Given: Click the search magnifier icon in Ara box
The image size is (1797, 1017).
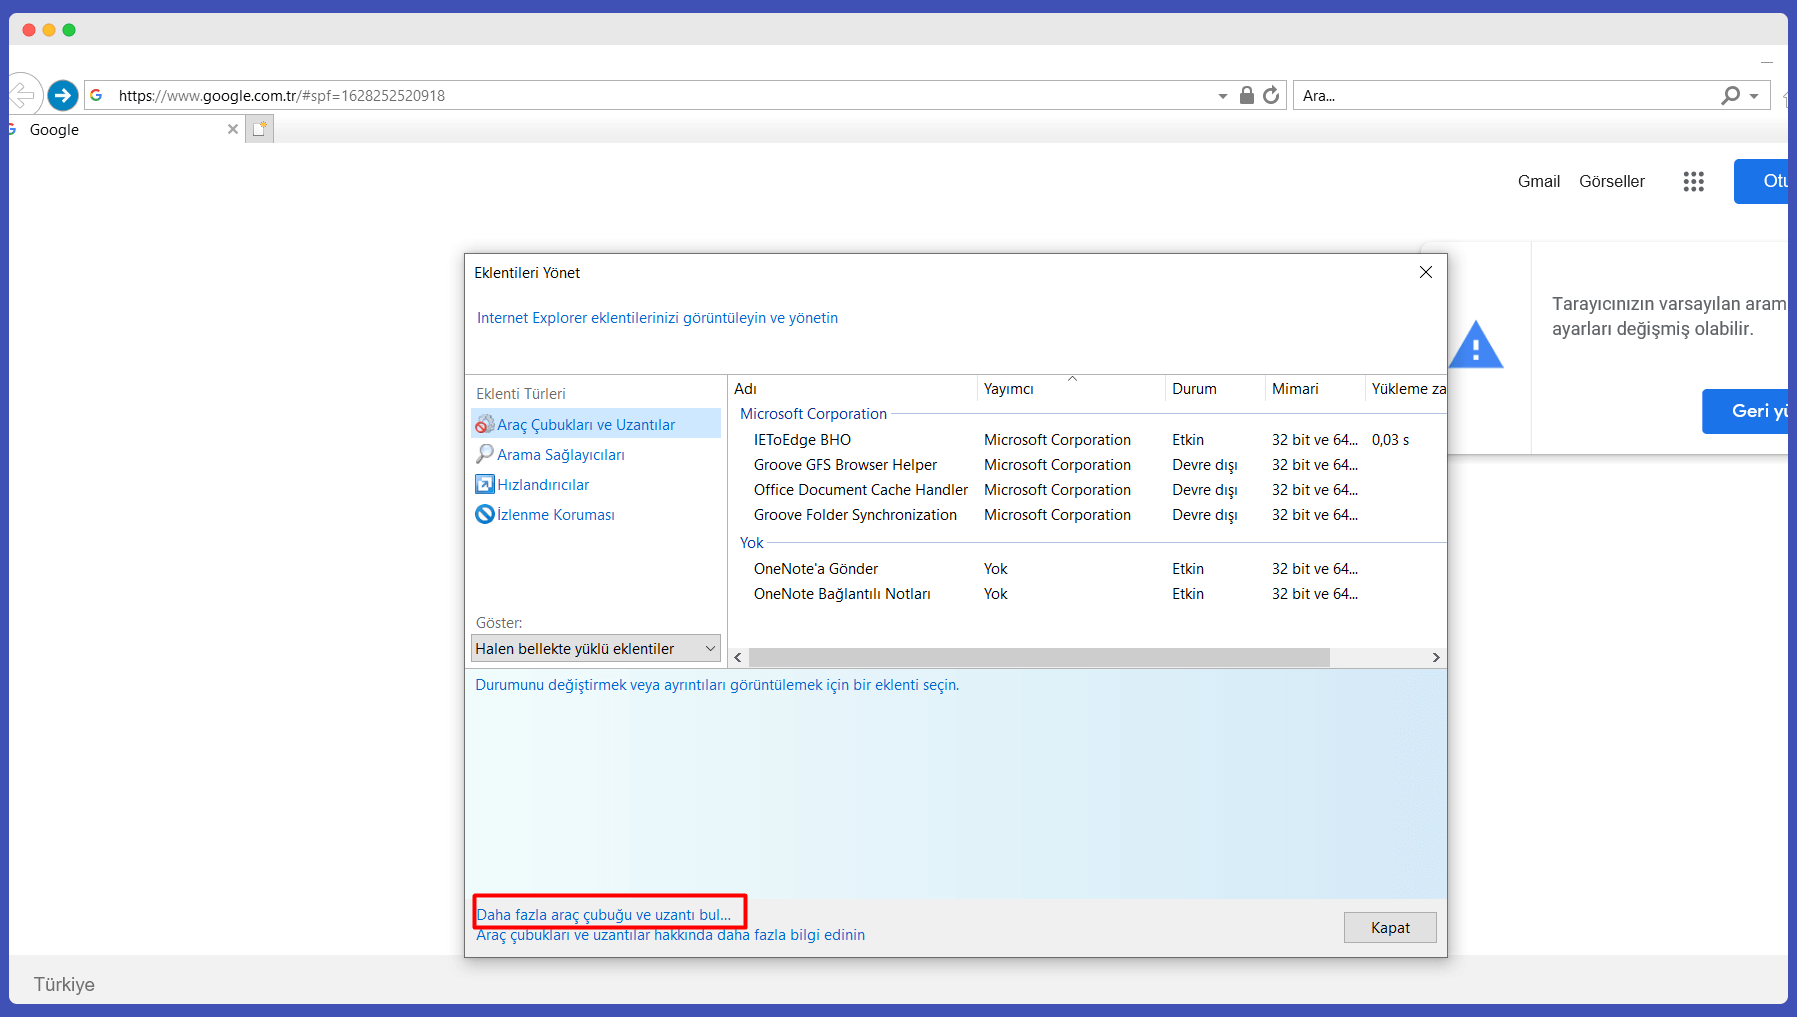Looking at the screenshot, I should (1731, 95).
